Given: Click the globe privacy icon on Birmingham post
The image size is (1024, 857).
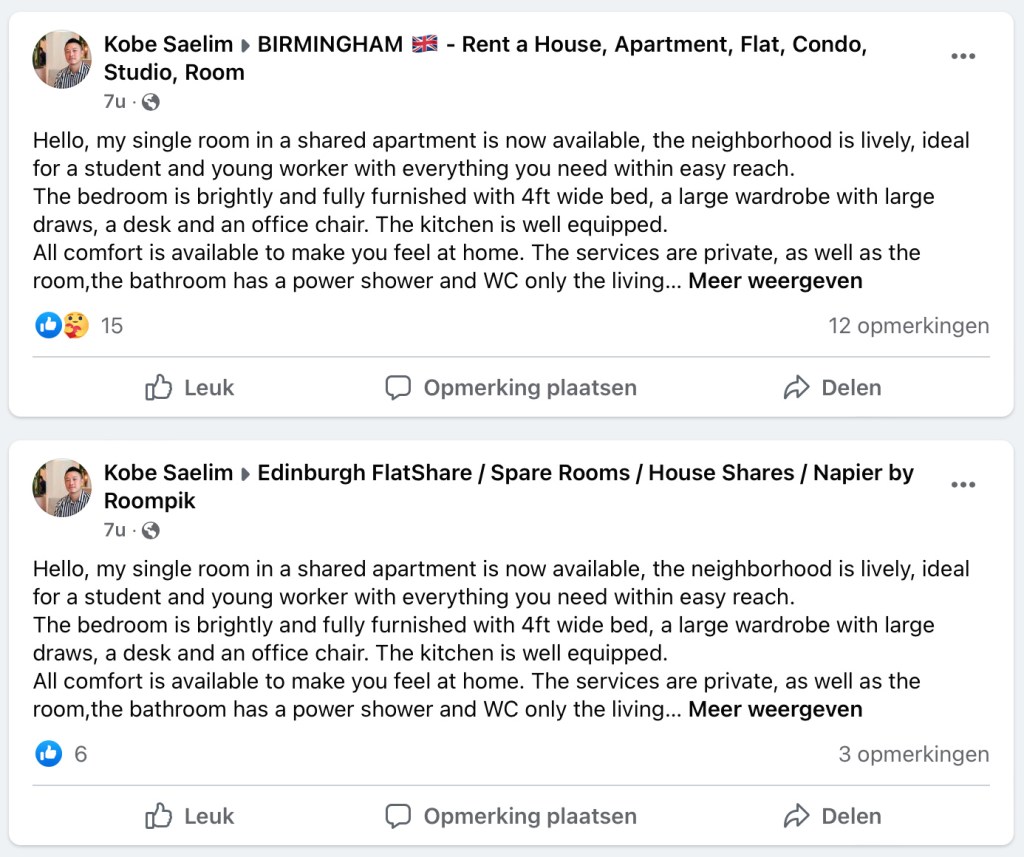Looking at the screenshot, I should click(x=151, y=102).
